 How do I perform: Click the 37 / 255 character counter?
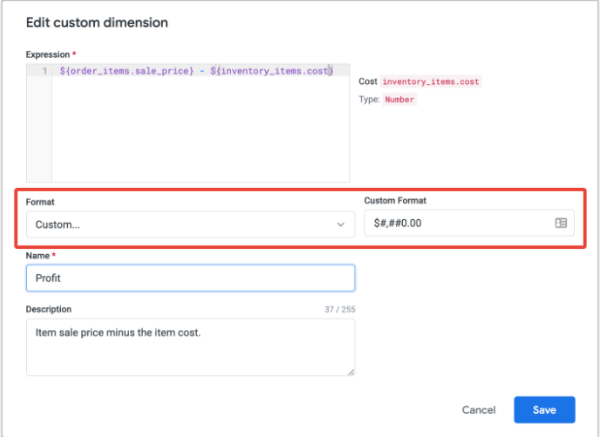[340, 309]
